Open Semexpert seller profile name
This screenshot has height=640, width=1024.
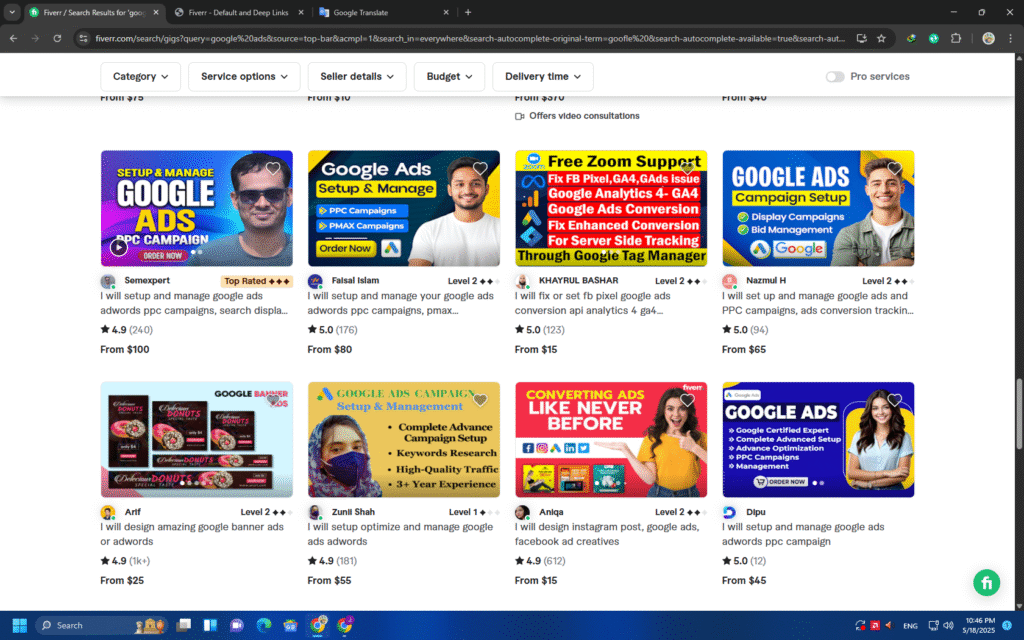point(147,280)
